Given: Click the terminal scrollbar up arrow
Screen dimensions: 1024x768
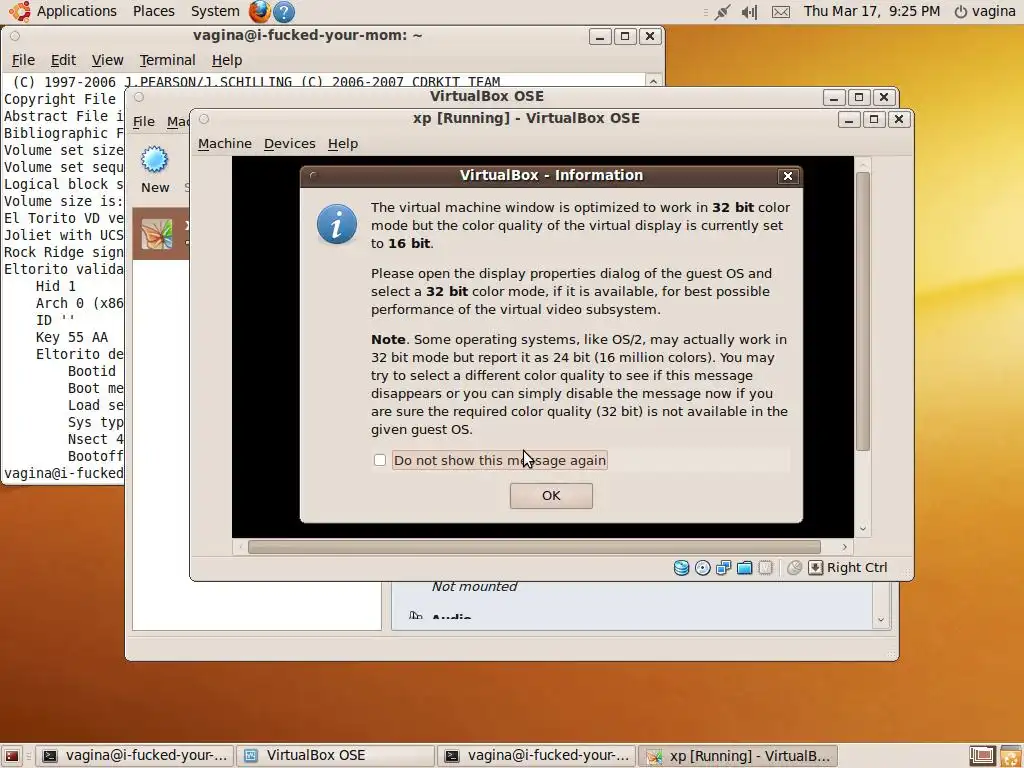Looking at the screenshot, I should click(653, 80).
